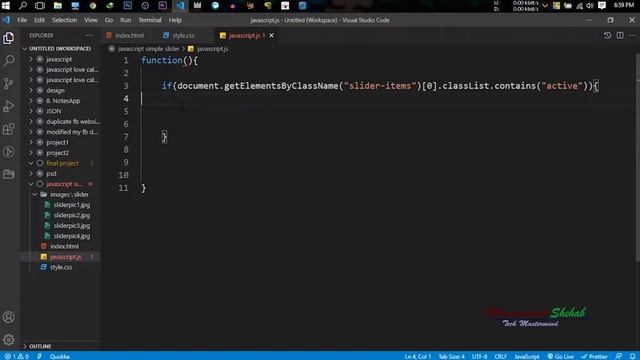This screenshot has width=640, height=360.
Task: Click the feedback icon in status bar
Action: click(619, 356)
